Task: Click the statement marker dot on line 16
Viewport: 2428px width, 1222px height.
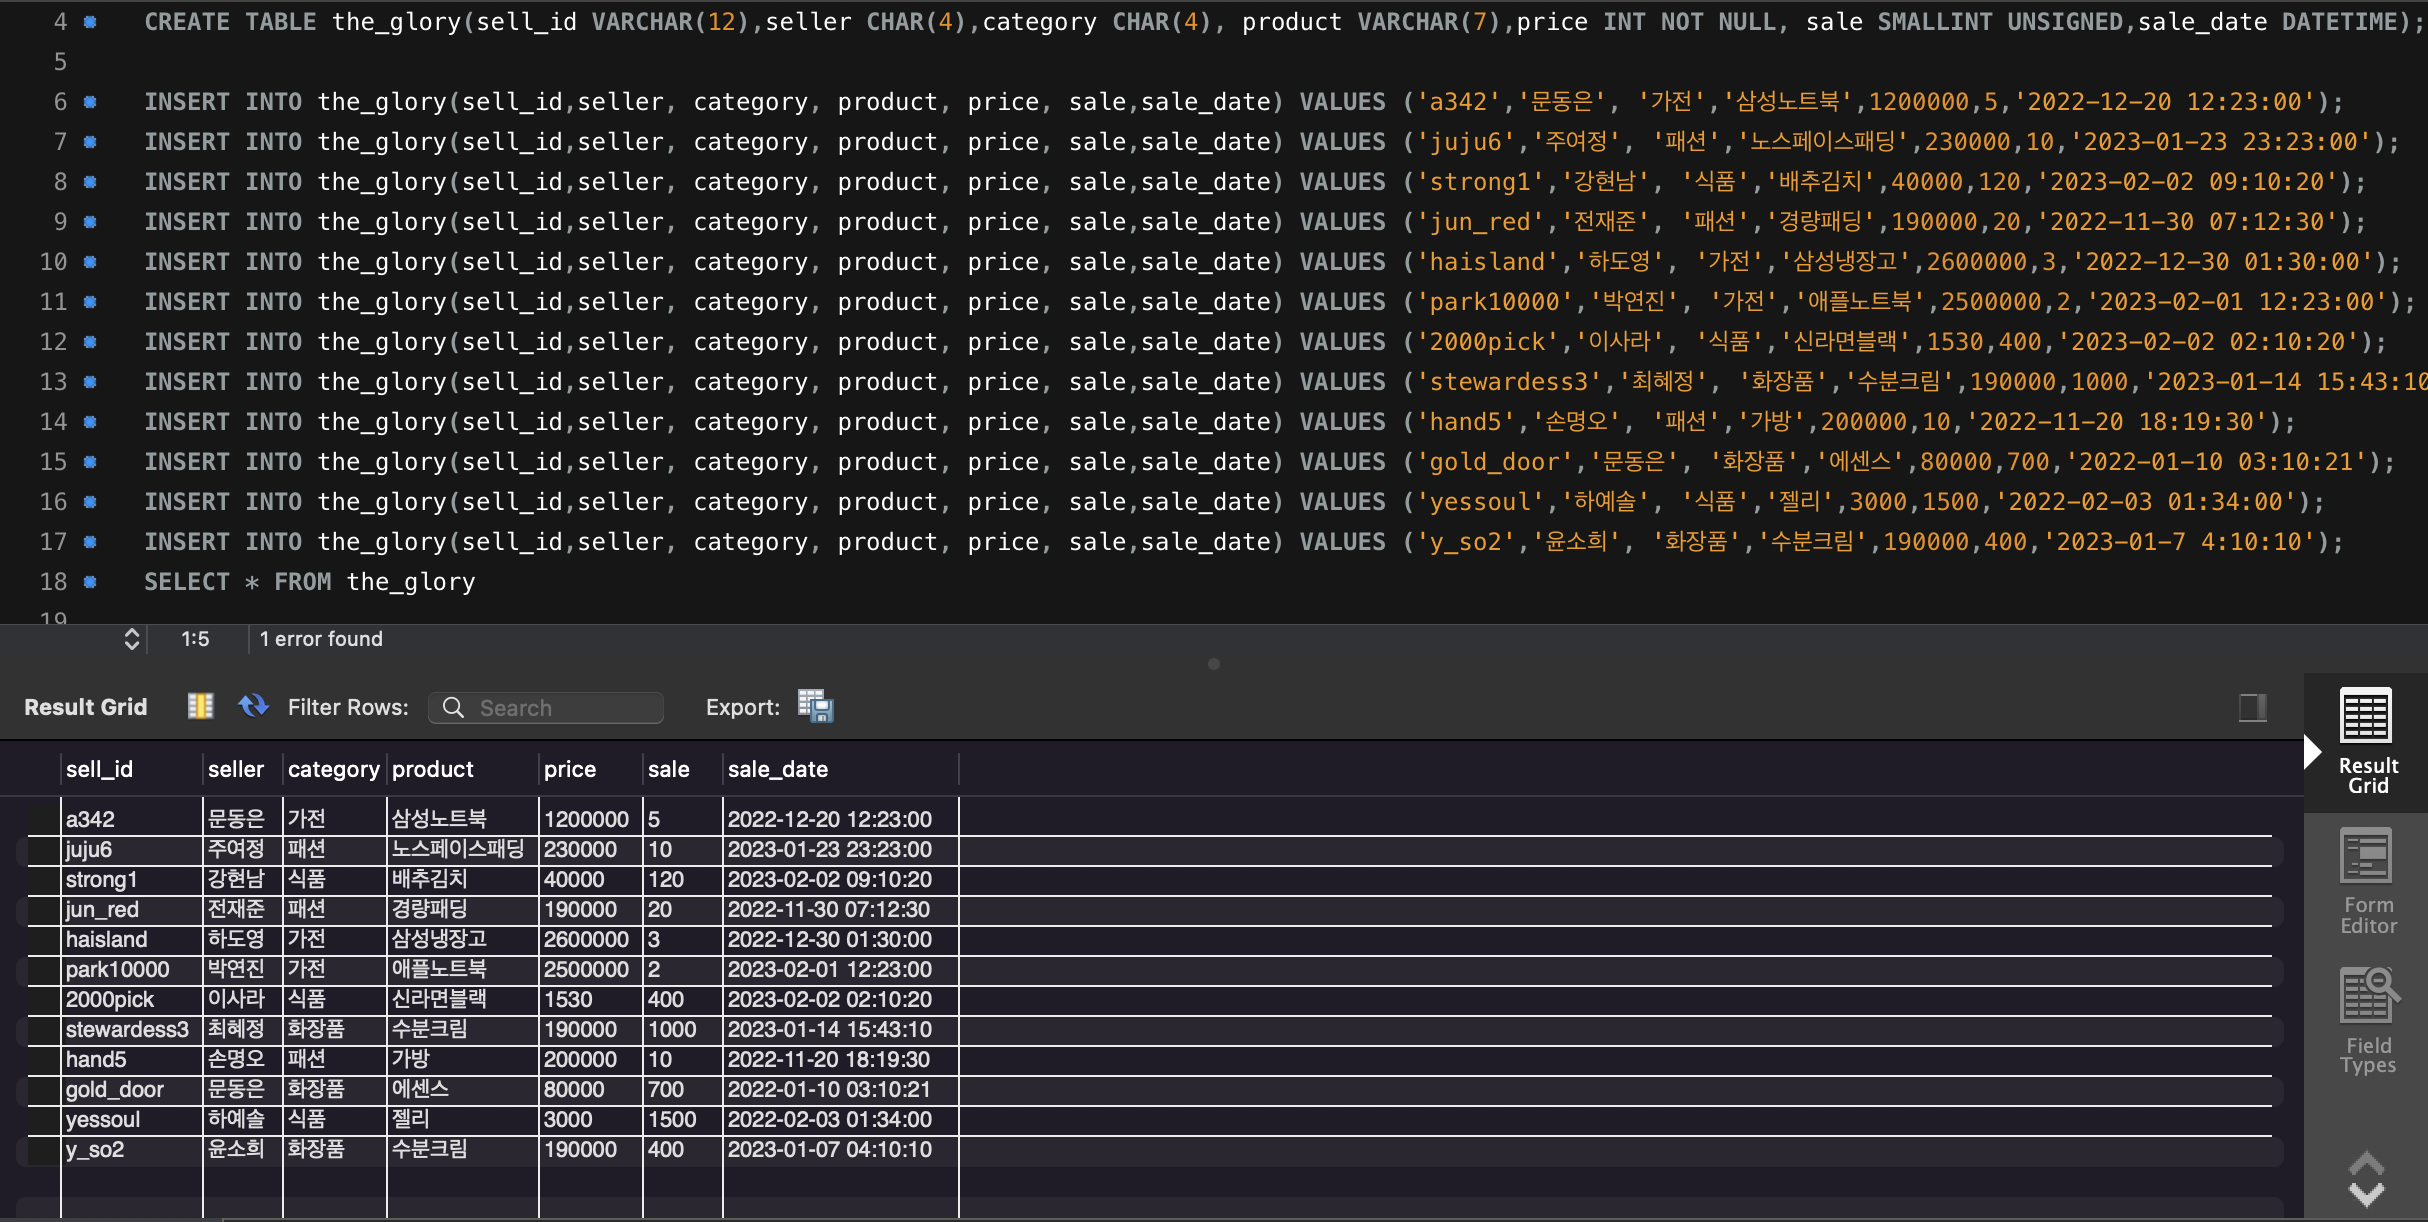Action: [90, 502]
